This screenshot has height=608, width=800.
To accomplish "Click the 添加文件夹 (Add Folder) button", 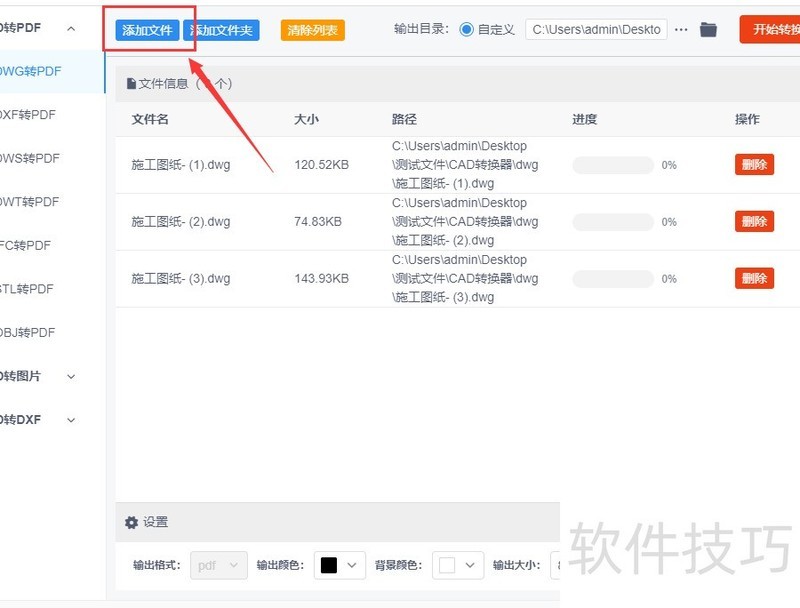I will tap(221, 31).
